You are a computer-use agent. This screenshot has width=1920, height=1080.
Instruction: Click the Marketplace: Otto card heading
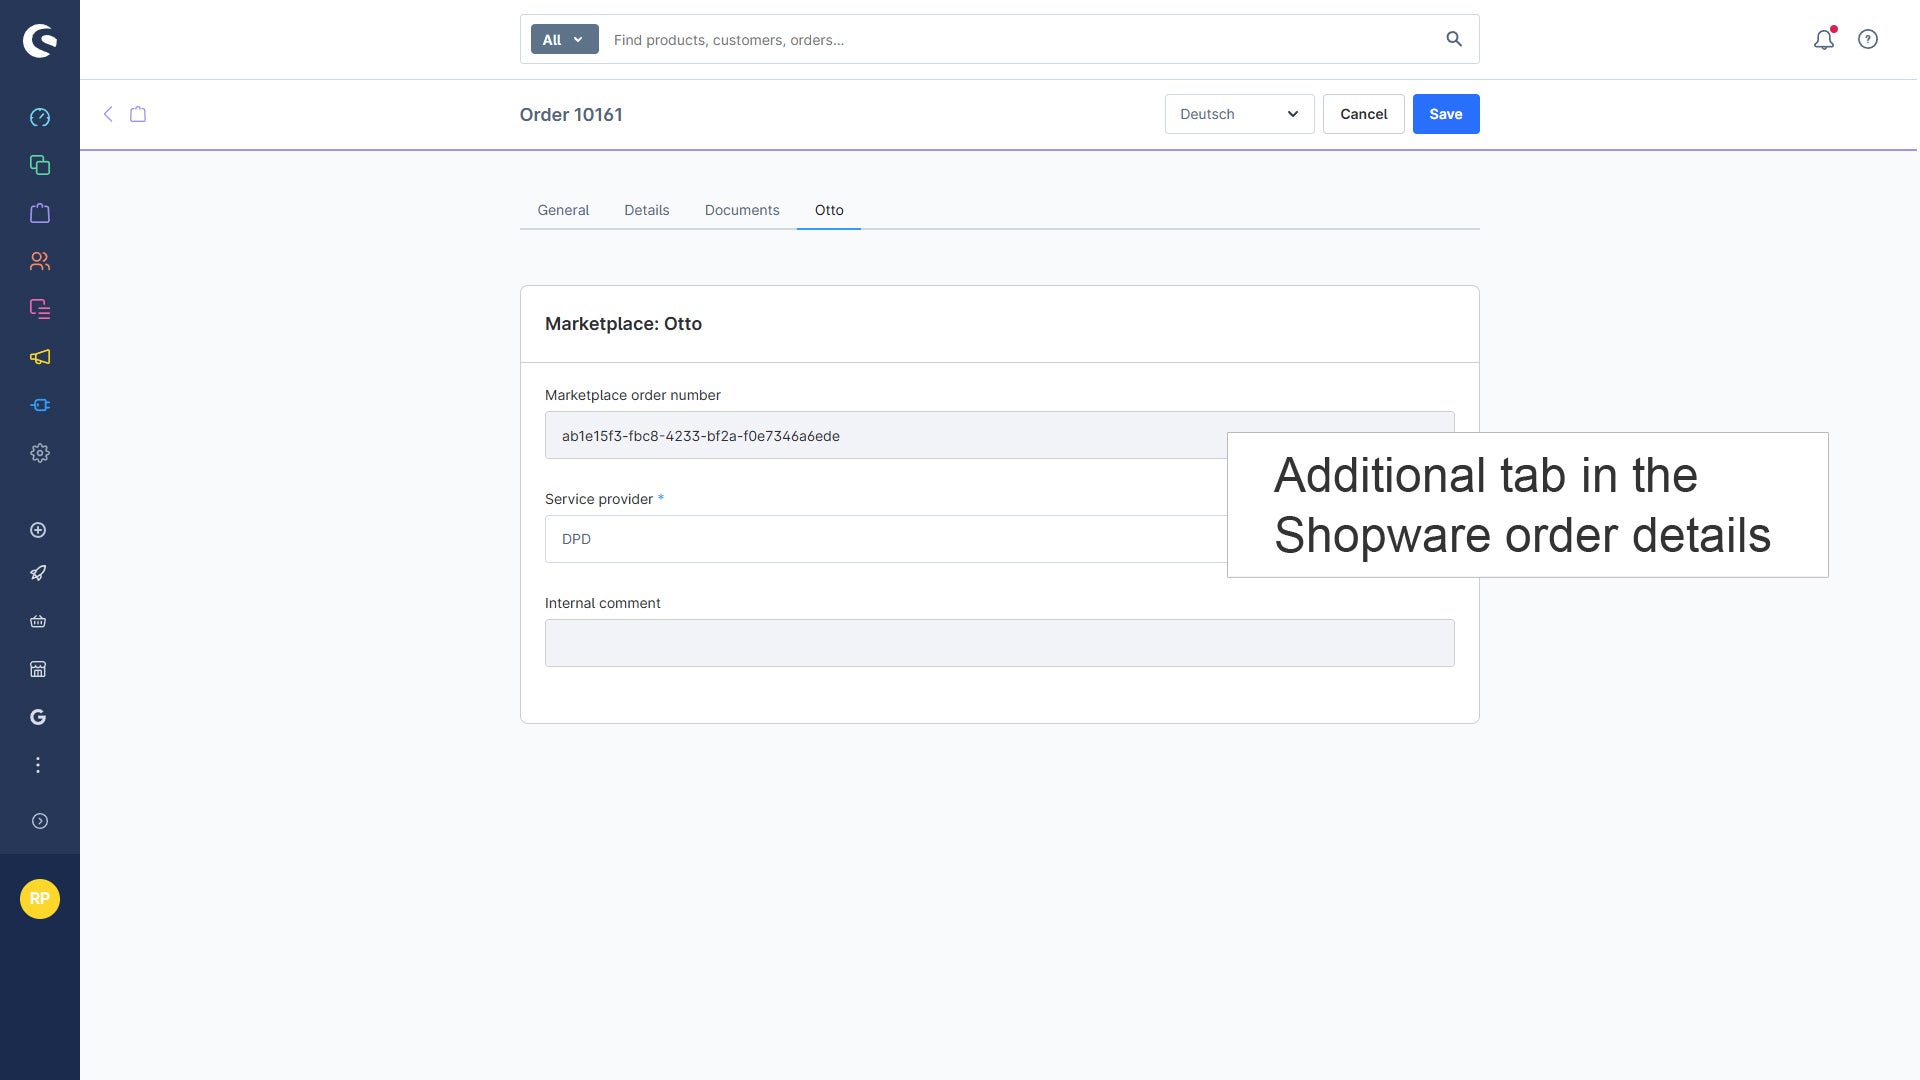pos(623,324)
